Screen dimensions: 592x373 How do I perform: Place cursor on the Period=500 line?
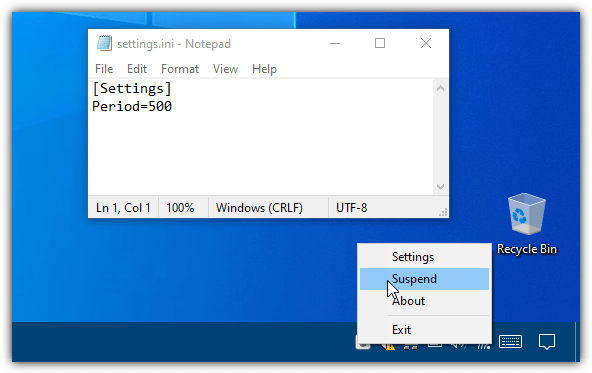132,106
